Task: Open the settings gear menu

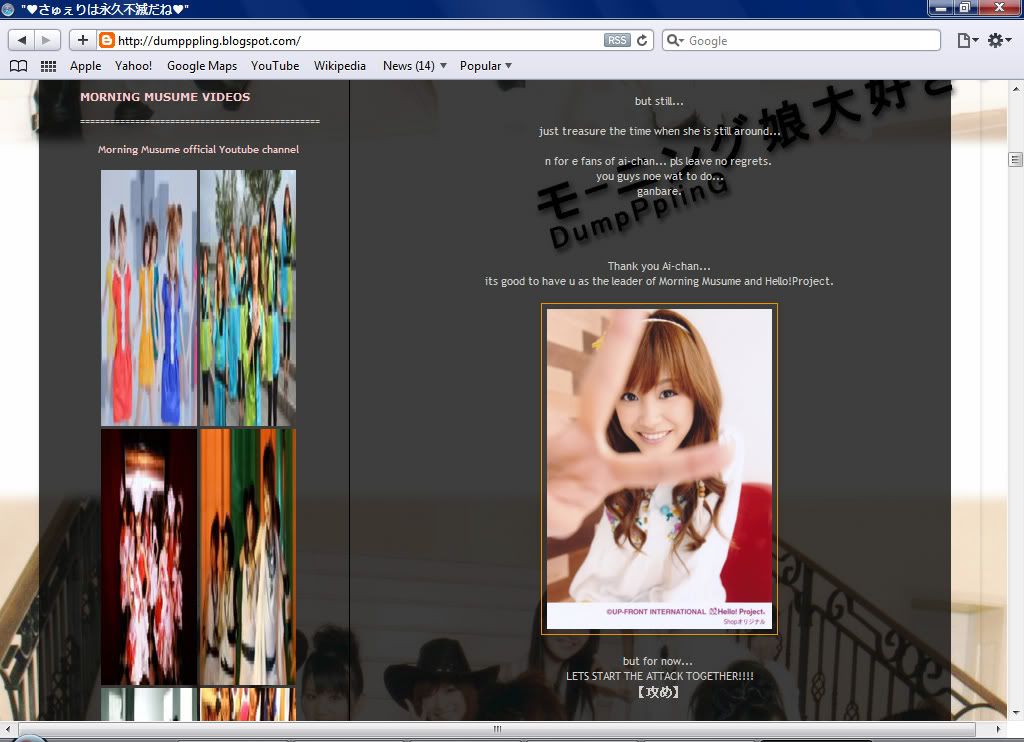Action: coord(999,40)
